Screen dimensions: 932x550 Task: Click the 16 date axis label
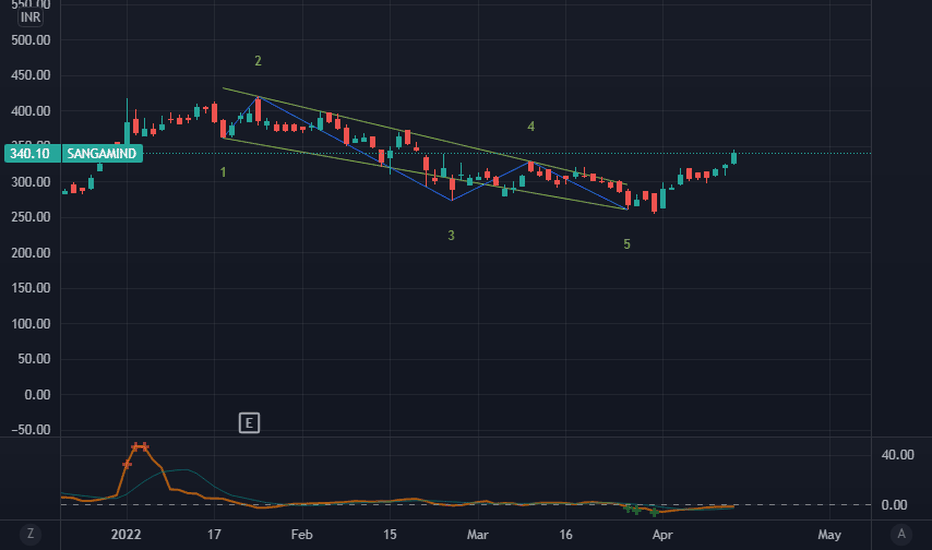(x=565, y=535)
